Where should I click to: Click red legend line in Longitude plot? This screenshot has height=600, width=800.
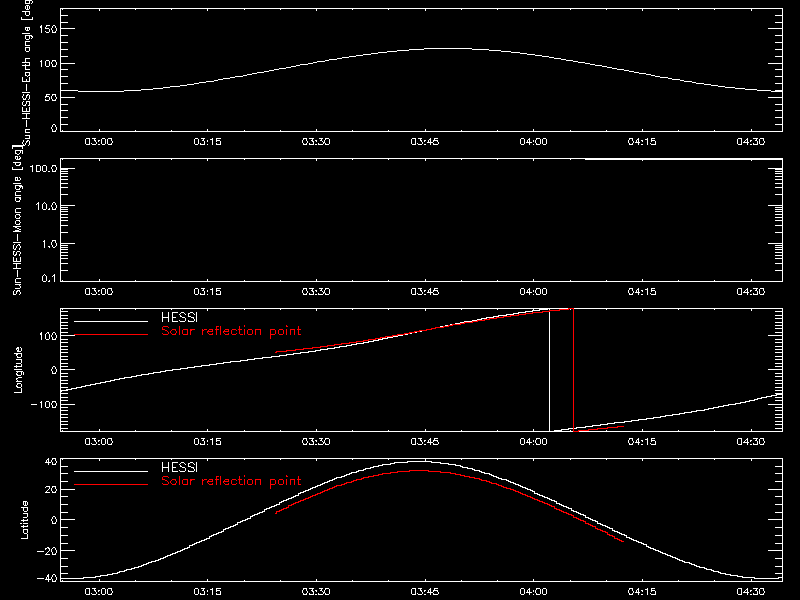tap(111, 335)
